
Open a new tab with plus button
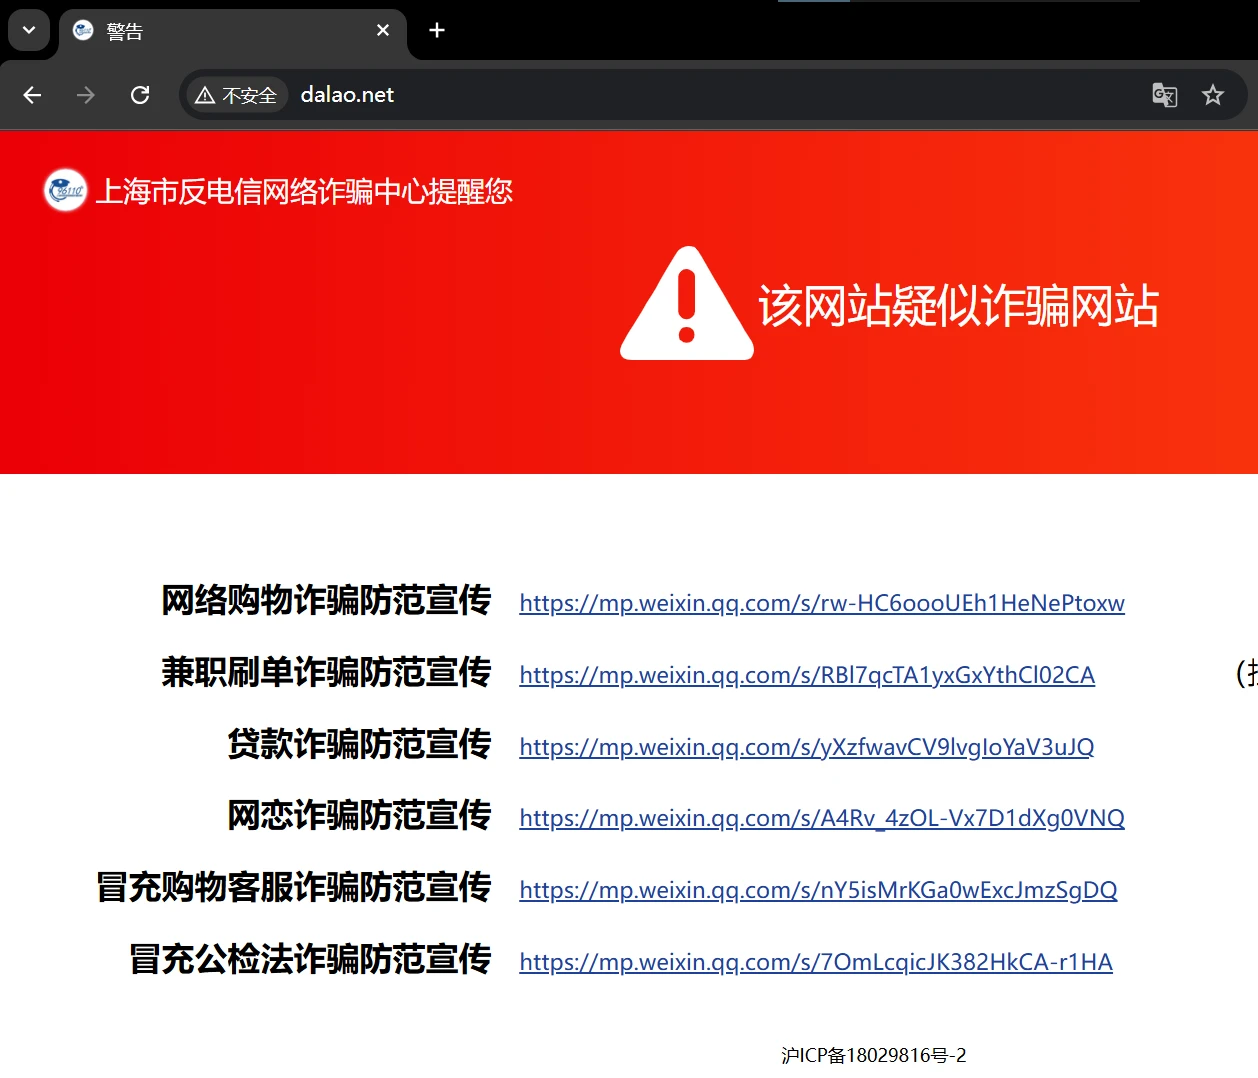tap(437, 31)
